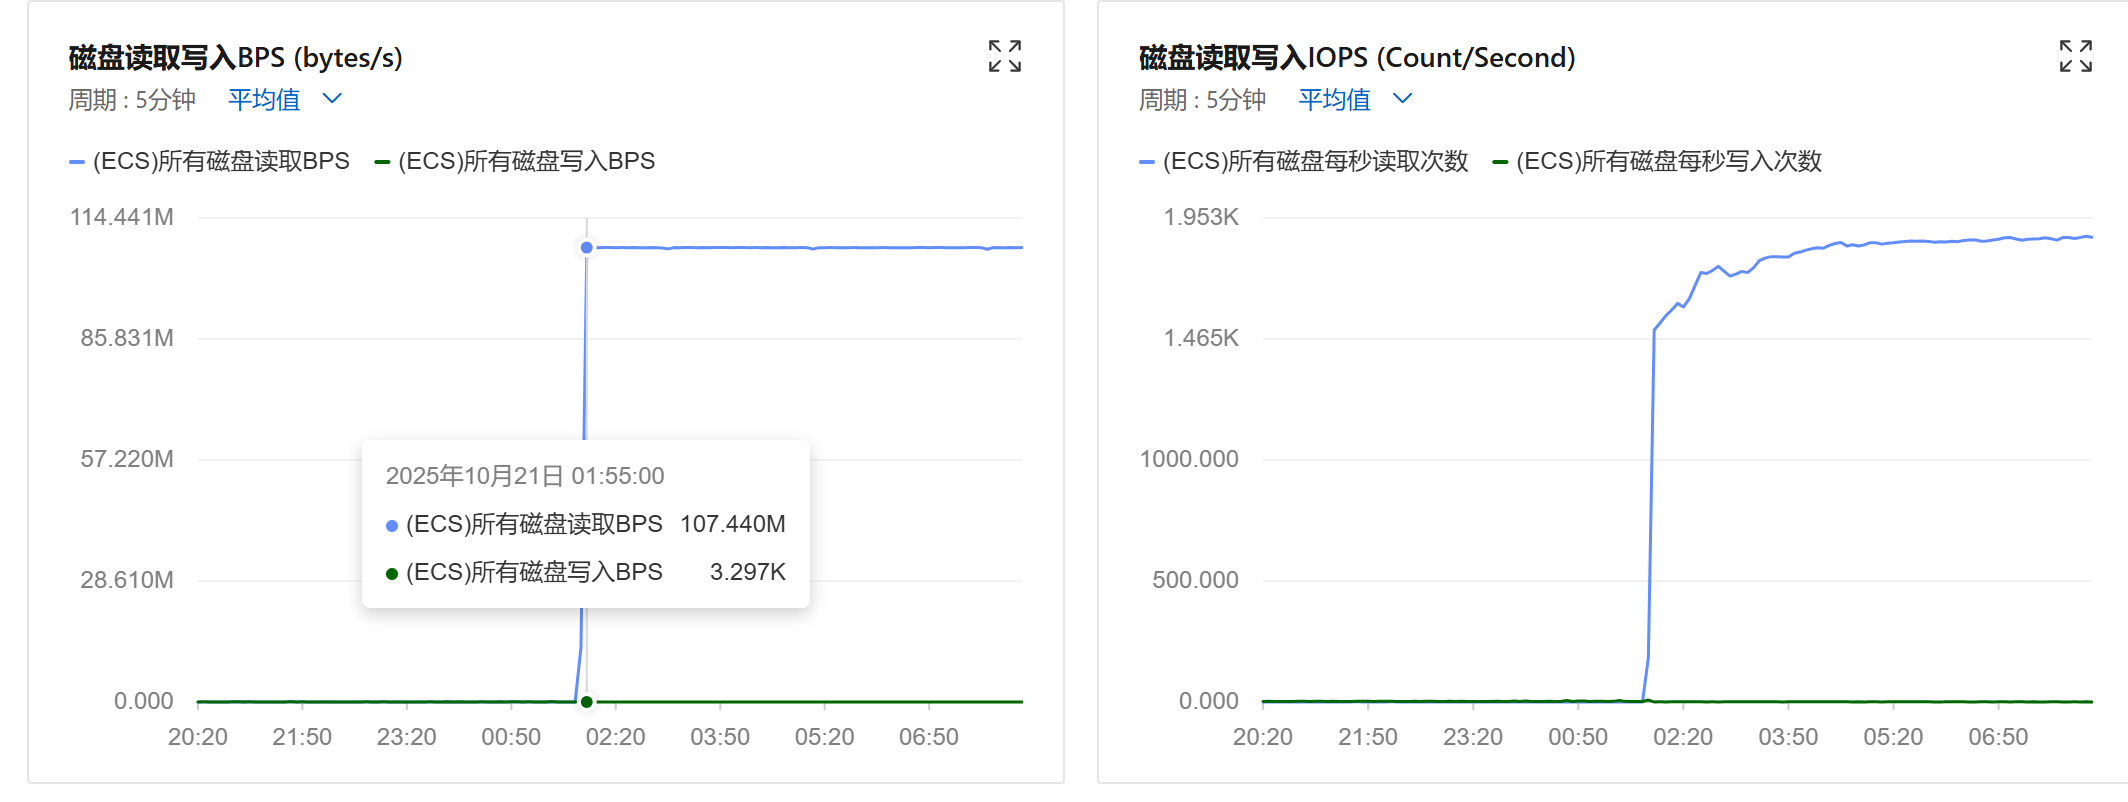
Task: Click the 磁盘读取写入BPS (bytes/s) chart title
Action: tap(235, 58)
